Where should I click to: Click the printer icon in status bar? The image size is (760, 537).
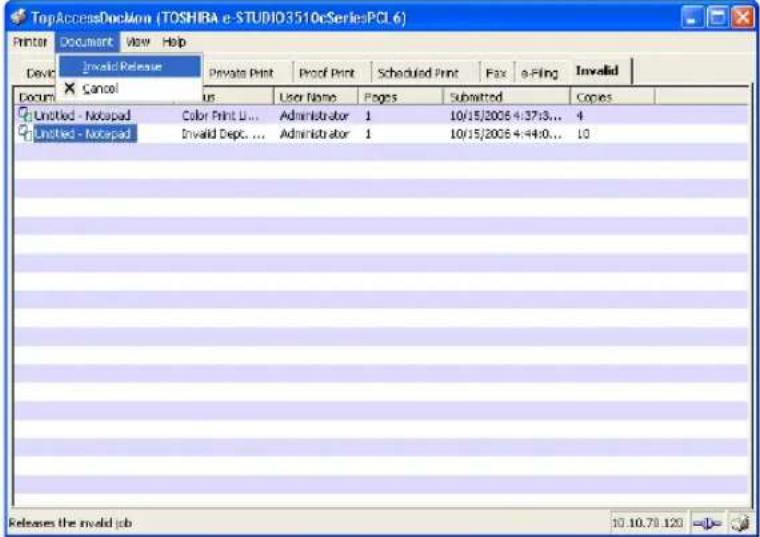pyautogui.click(x=740, y=523)
